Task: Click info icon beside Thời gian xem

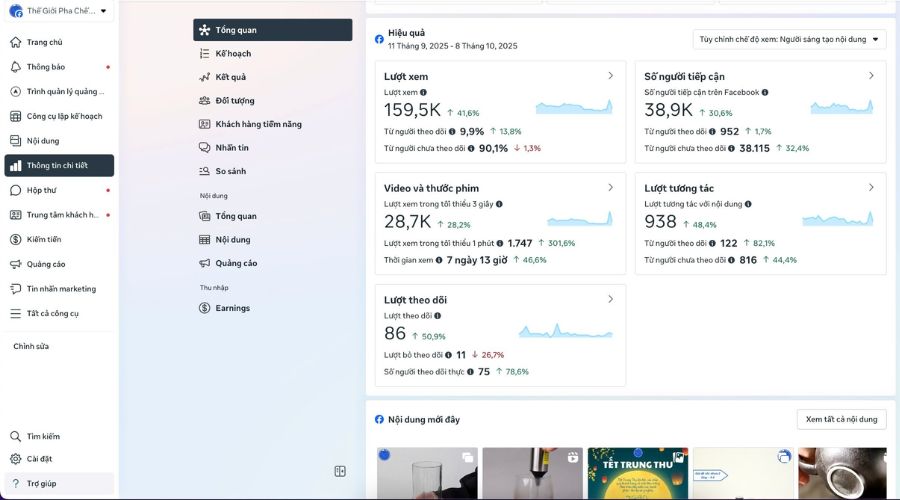Action: tap(439, 260)
